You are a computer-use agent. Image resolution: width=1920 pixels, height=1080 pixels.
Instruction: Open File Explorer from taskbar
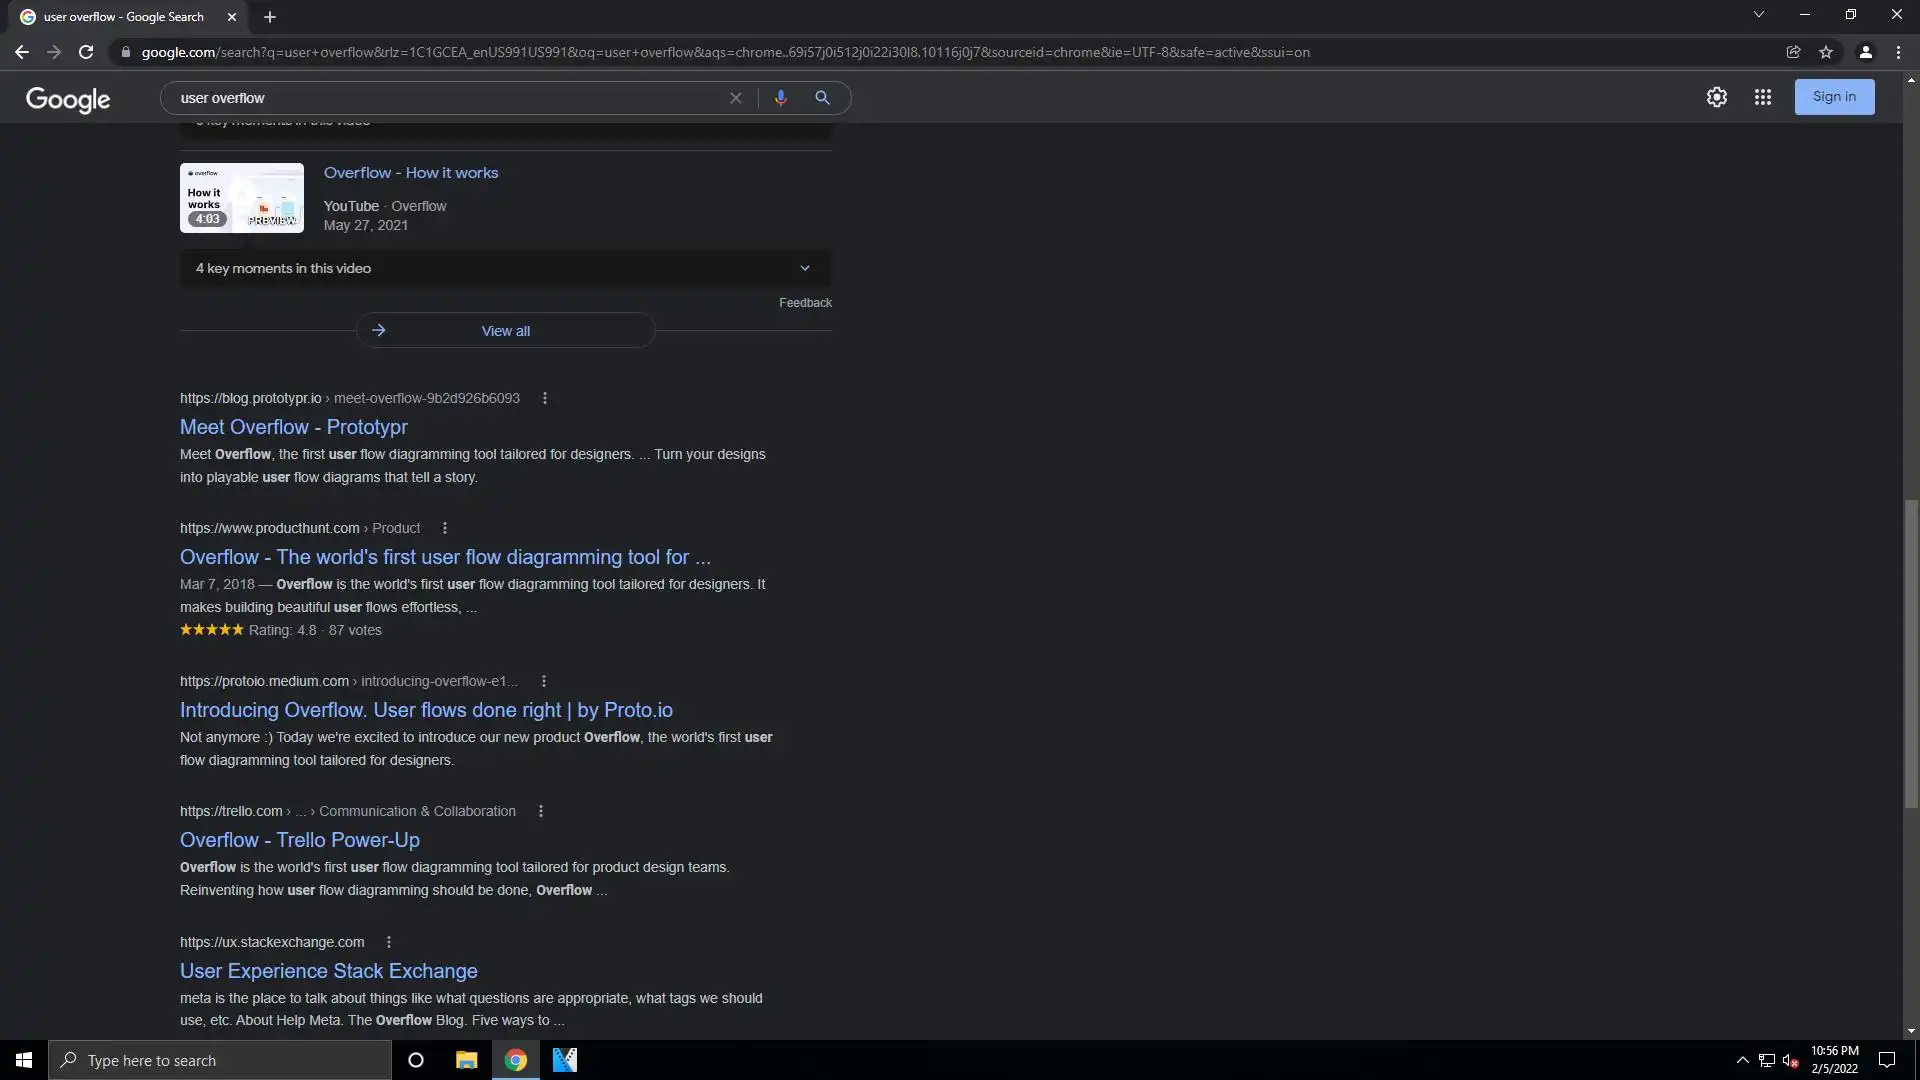[466, 1060]
